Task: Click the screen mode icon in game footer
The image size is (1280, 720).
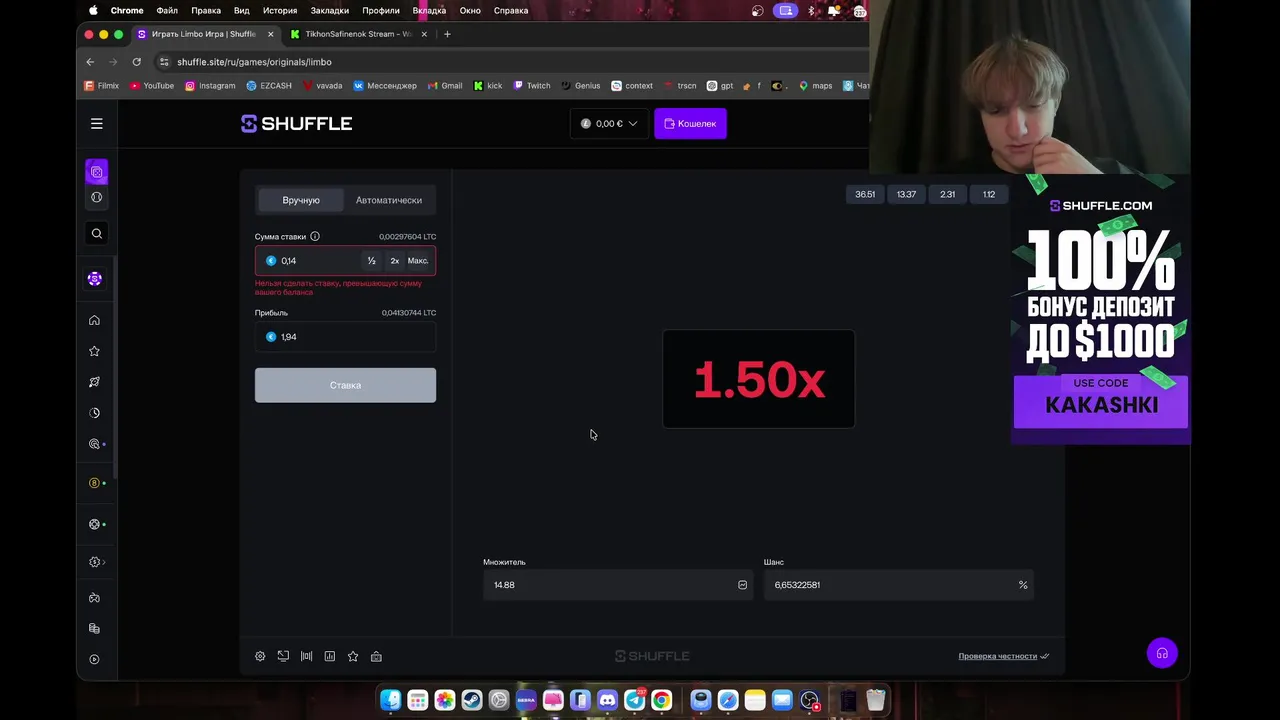Action: [x=283, y=656]
